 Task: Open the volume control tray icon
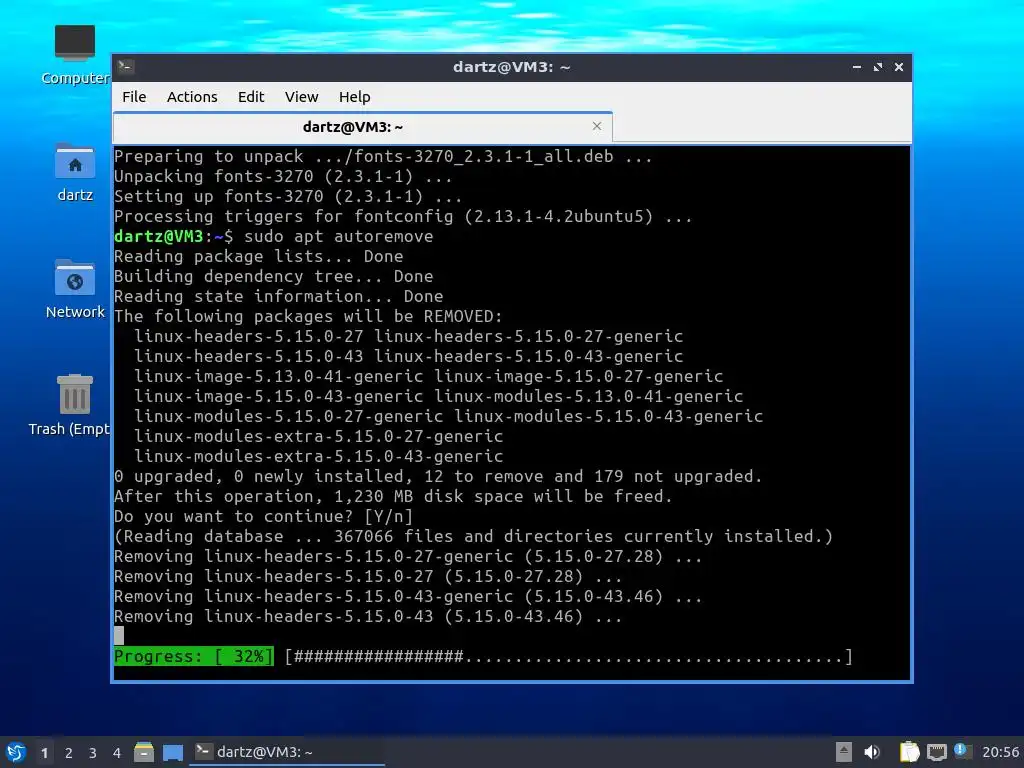coord(872,752)
